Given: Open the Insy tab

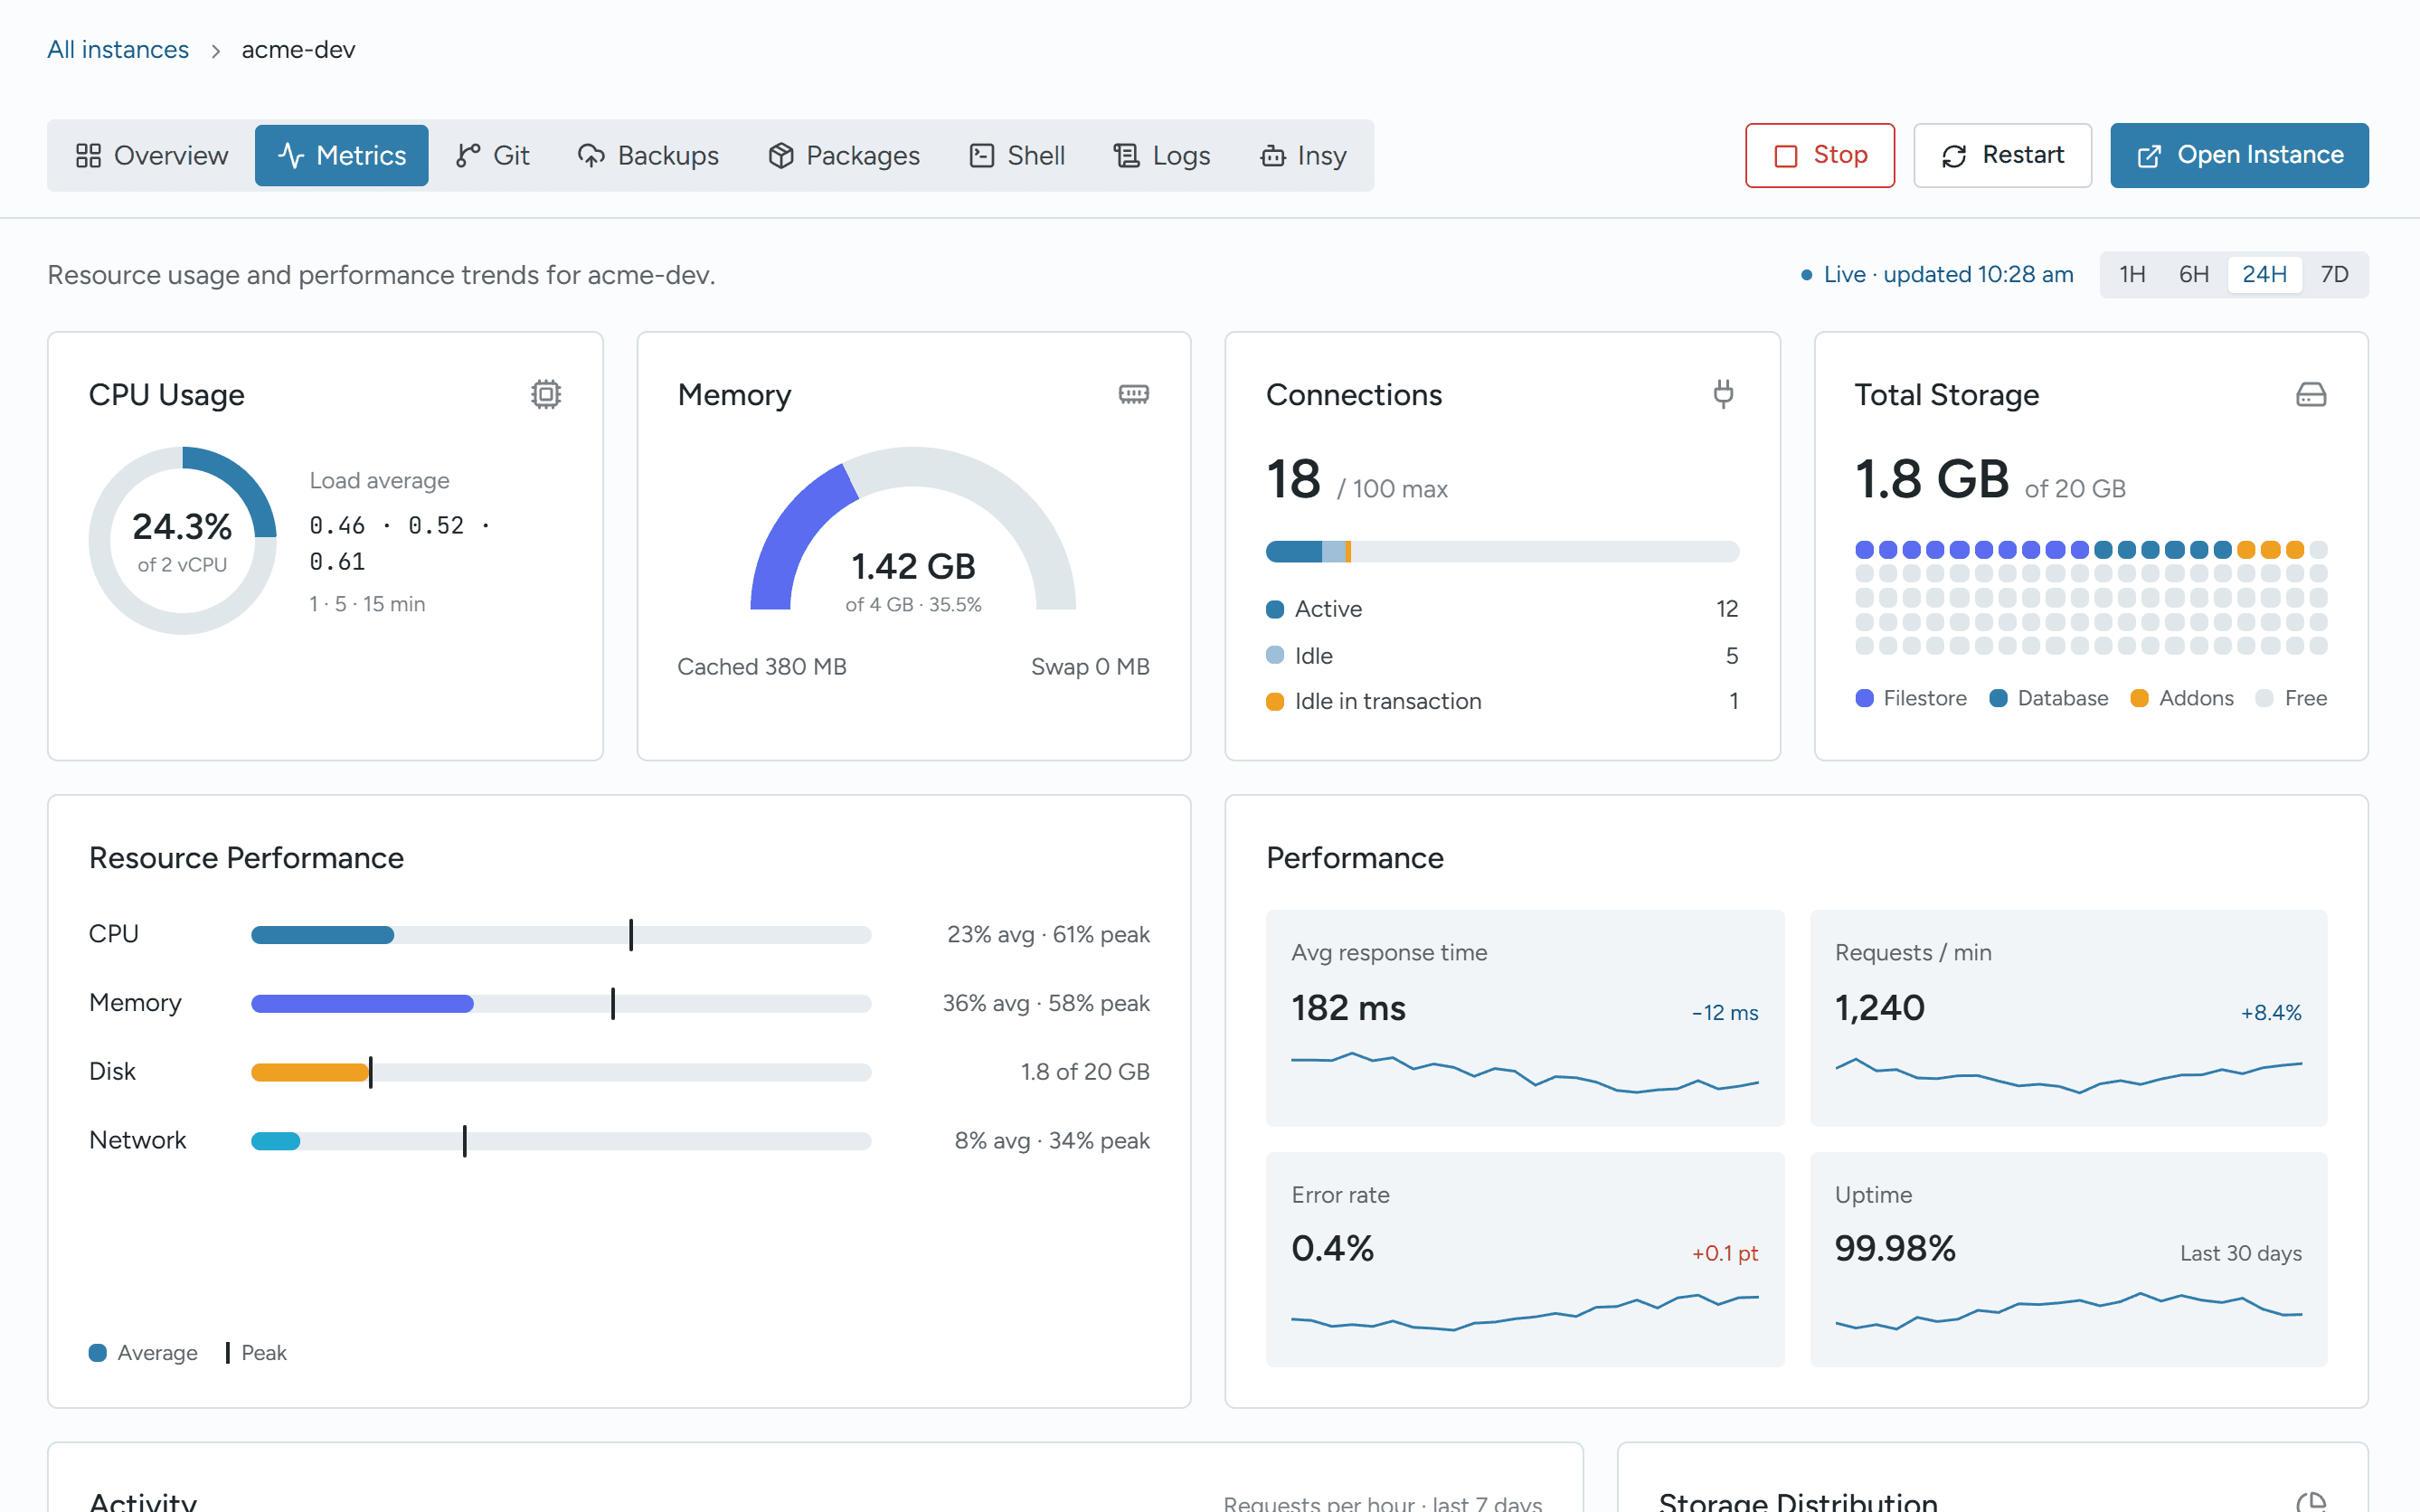Looking at the screenshot, I should click(1303, 155).
